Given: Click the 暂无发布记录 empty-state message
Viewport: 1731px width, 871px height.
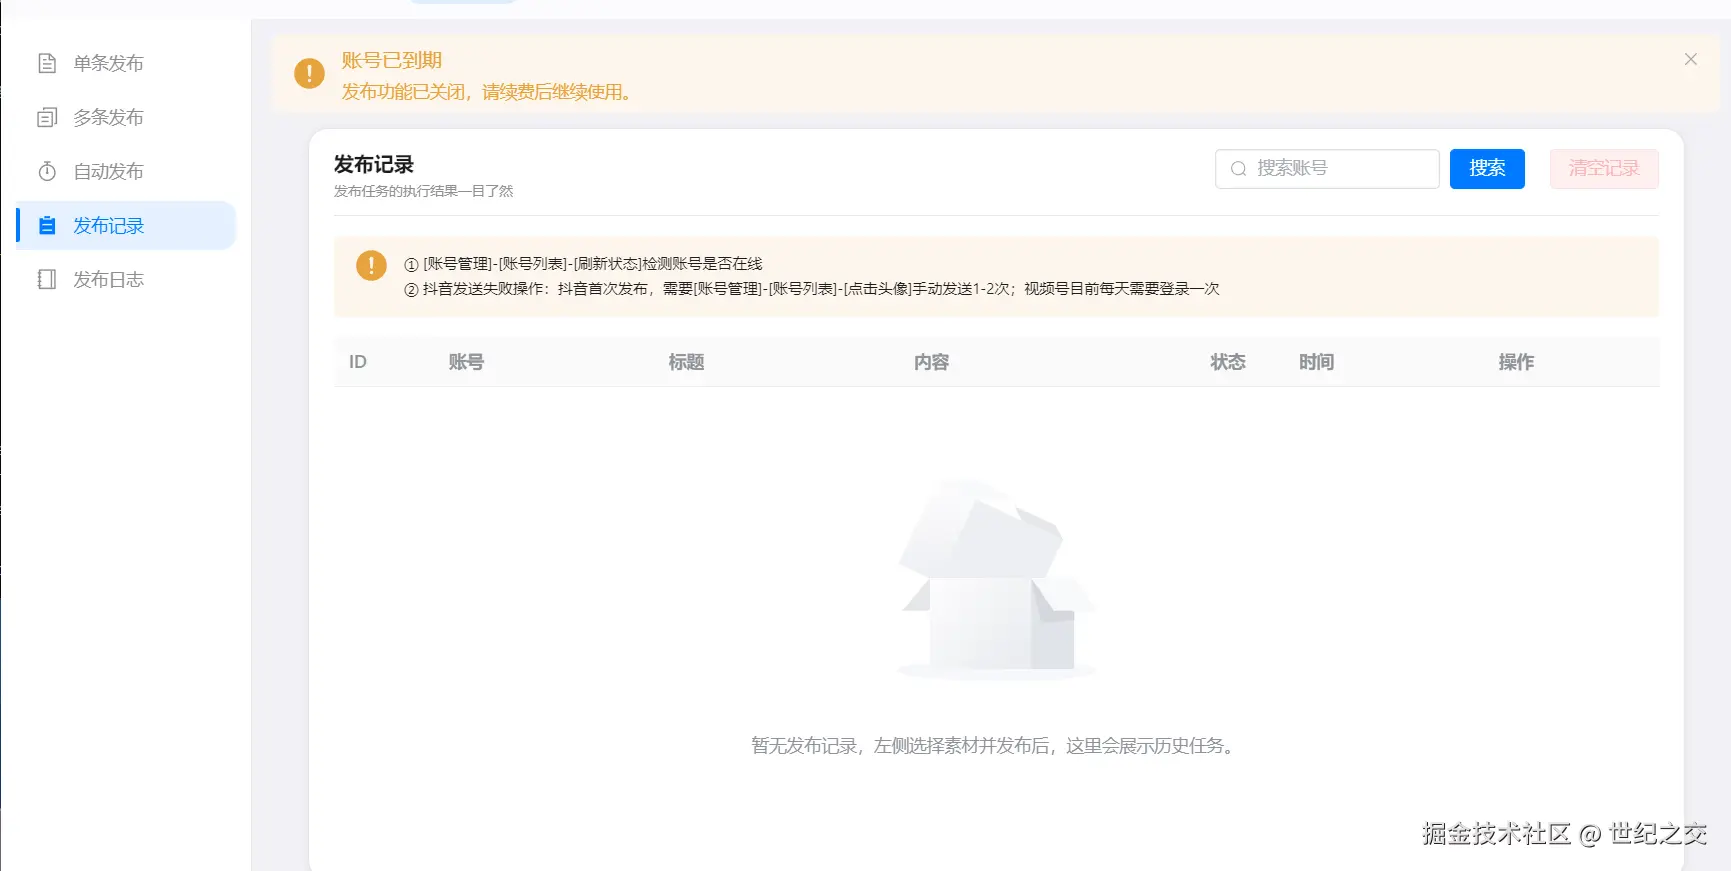Looking at the screenshot, I should [995, 746].
